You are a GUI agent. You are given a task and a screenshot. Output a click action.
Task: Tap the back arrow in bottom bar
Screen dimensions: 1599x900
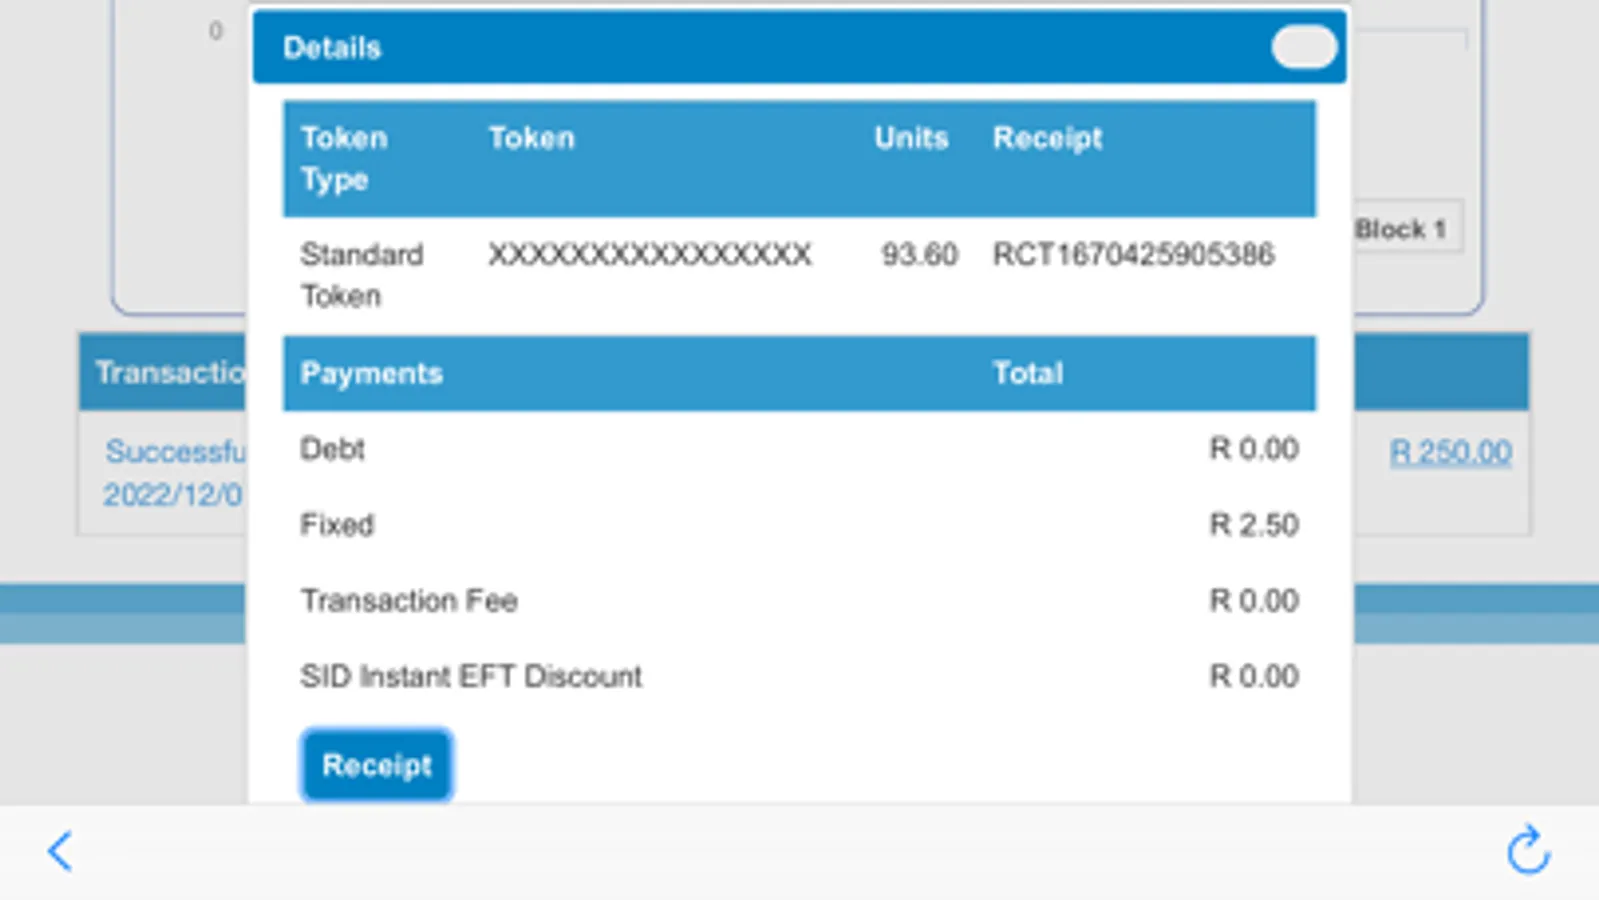coord(60,852)
